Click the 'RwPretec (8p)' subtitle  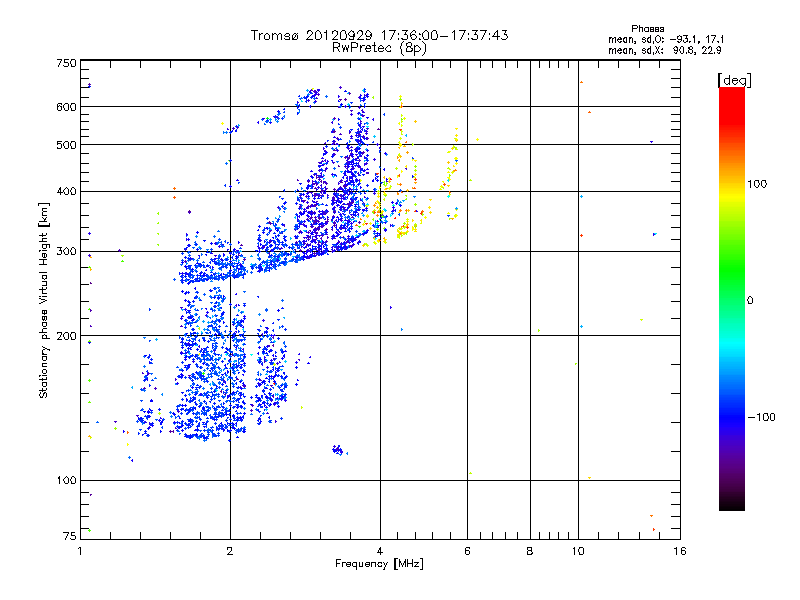click(x=379, y=48)
